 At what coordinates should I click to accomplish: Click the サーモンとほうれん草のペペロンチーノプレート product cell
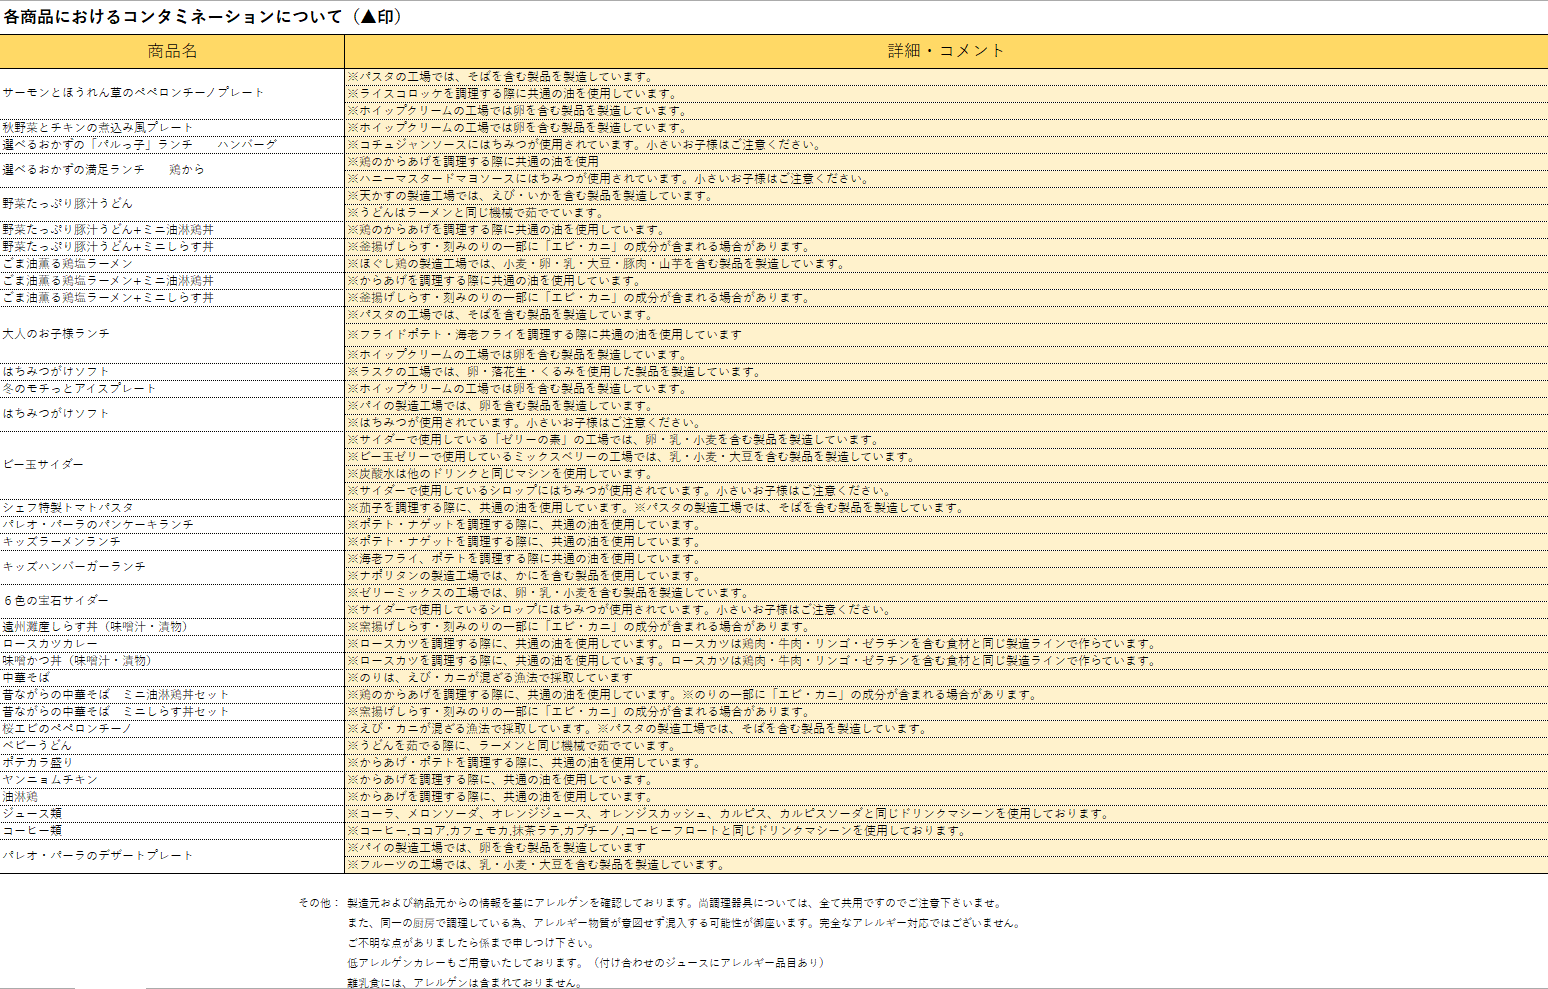(133, 93)
